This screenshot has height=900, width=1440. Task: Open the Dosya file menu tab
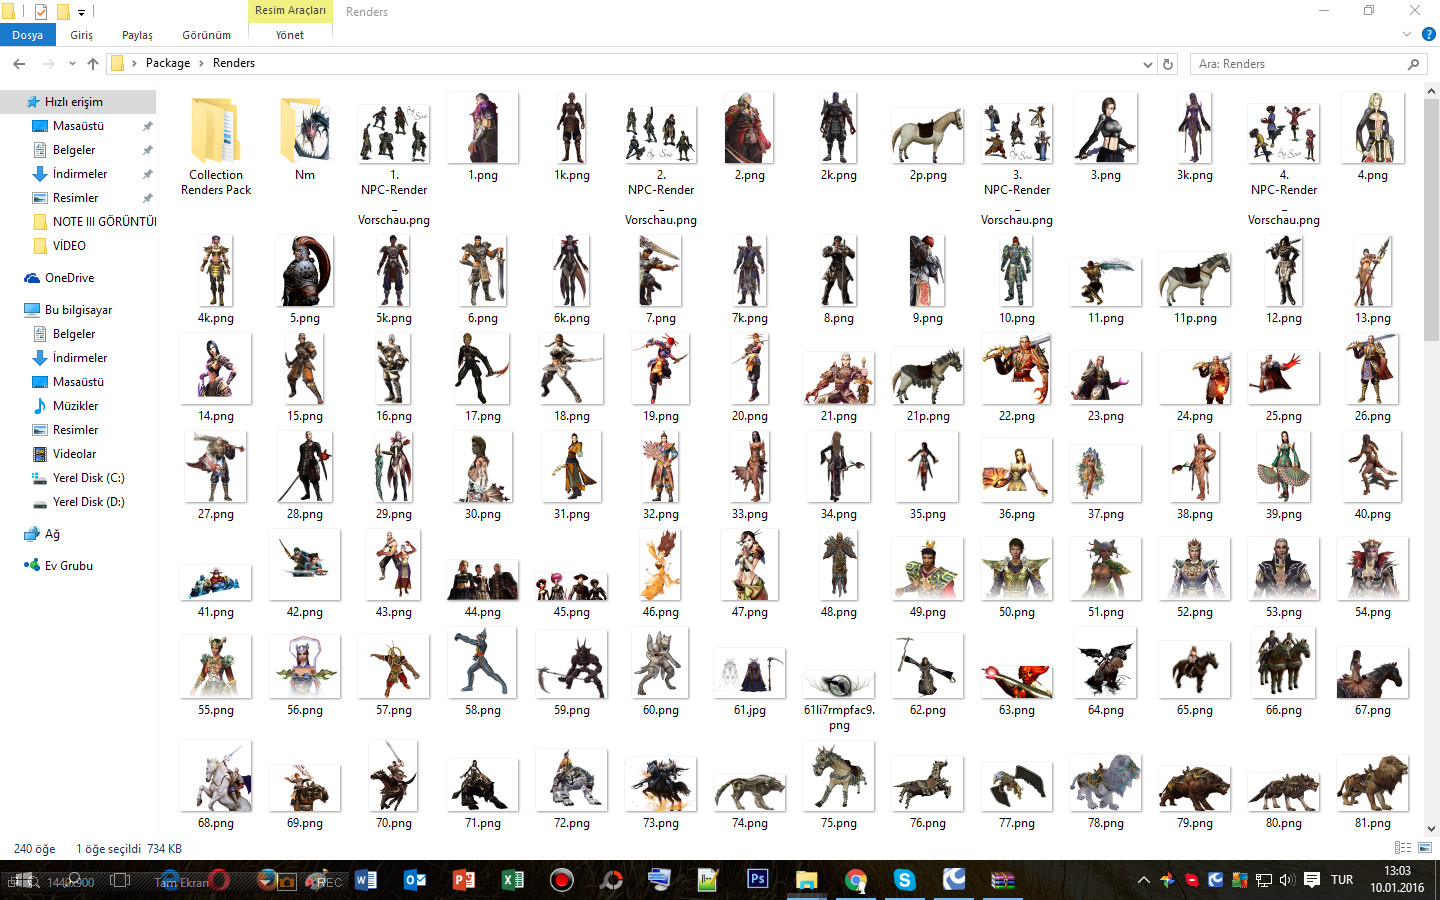point(28,35)
